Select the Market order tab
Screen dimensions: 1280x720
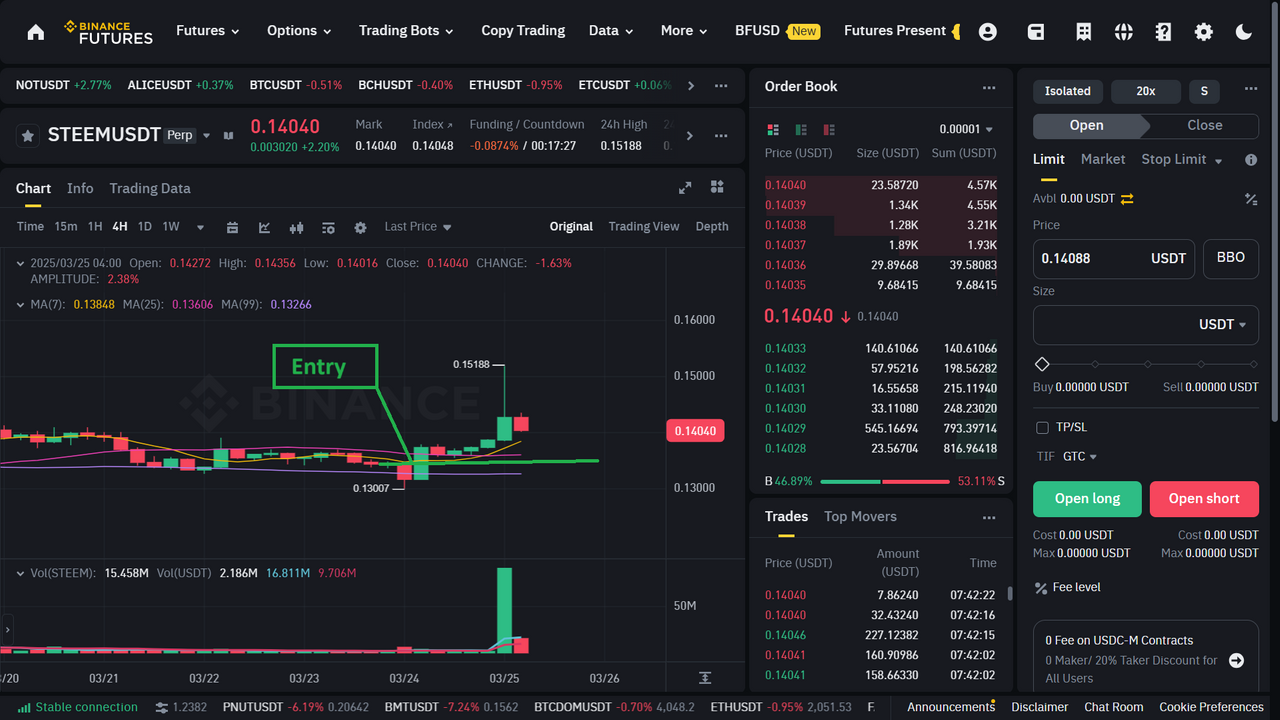pyautogui.click(x=1103, y=160)
